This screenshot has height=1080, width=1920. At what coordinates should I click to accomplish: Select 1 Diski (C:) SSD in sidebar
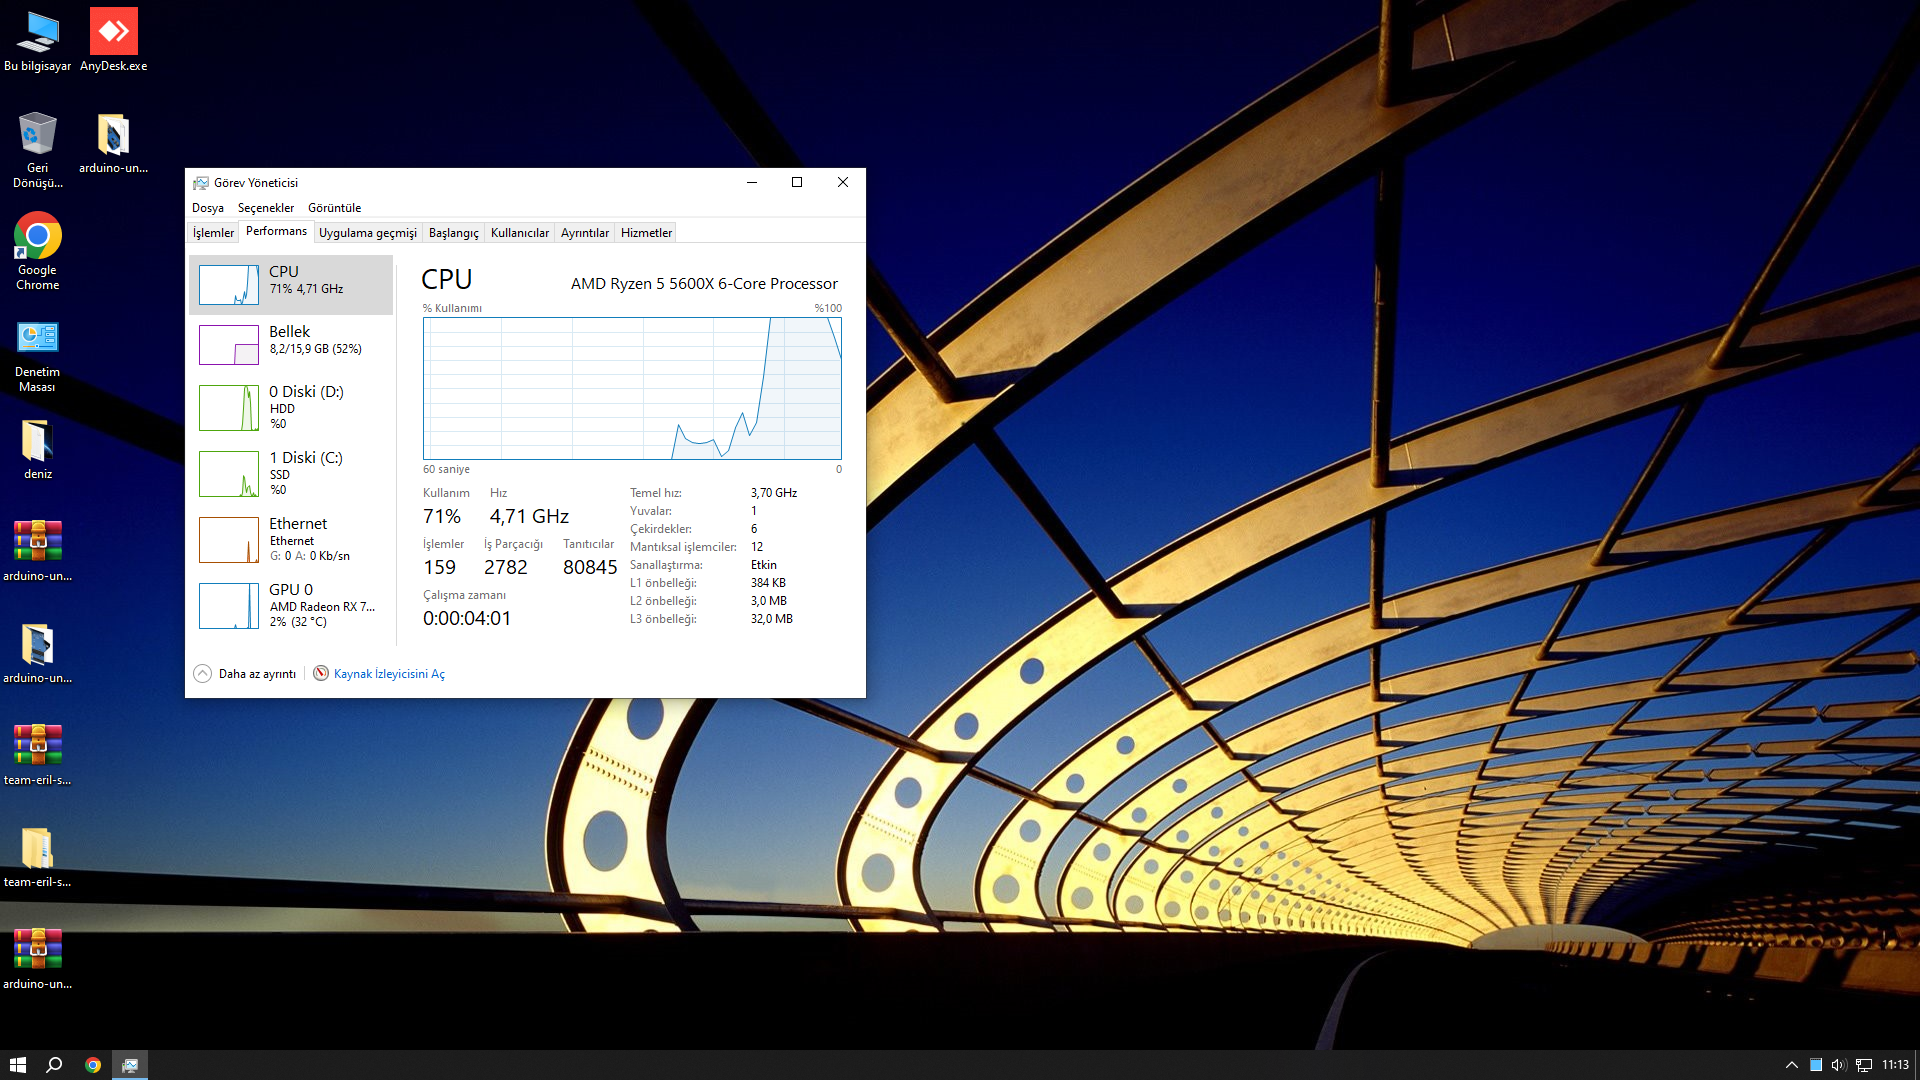(291, 474)
